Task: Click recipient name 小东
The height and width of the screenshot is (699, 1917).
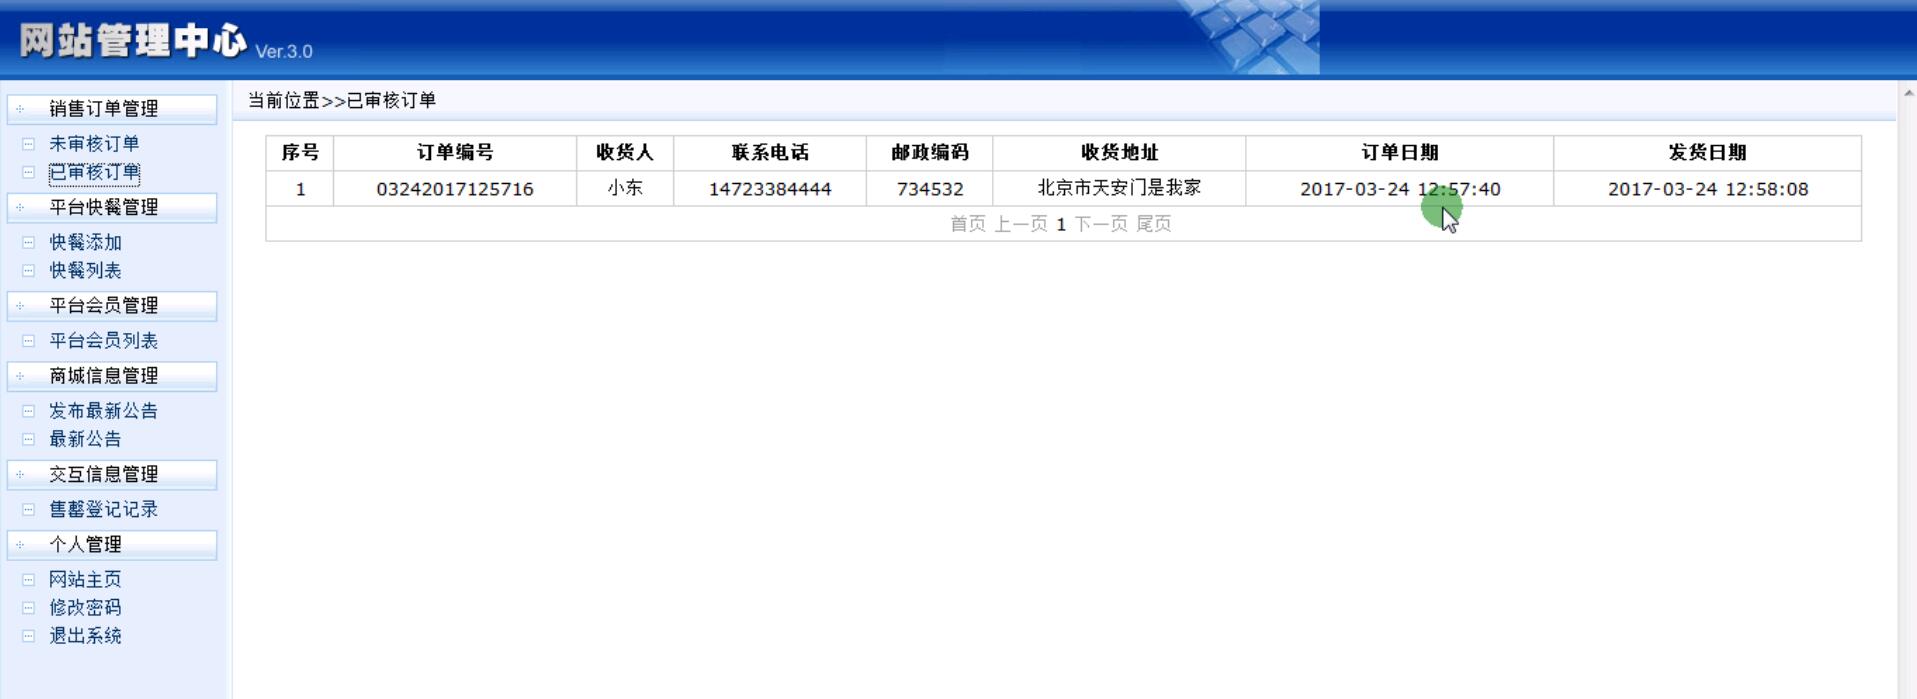Action: (625, 189)
